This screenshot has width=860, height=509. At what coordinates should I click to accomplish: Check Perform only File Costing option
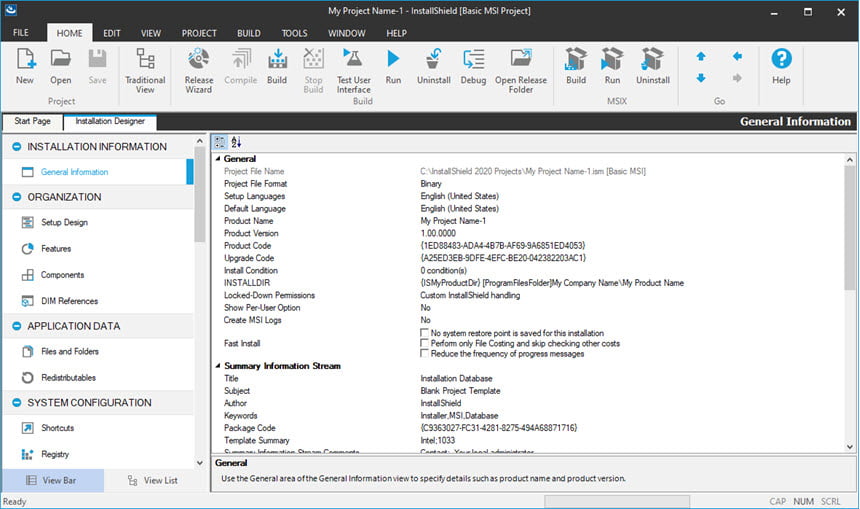click(x=424, y=343)
